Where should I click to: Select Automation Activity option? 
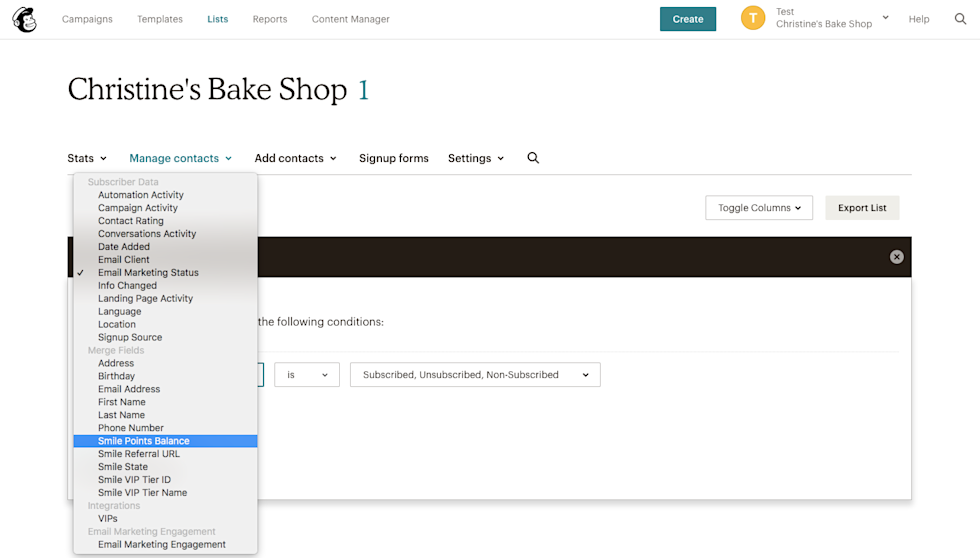(165, 195)
